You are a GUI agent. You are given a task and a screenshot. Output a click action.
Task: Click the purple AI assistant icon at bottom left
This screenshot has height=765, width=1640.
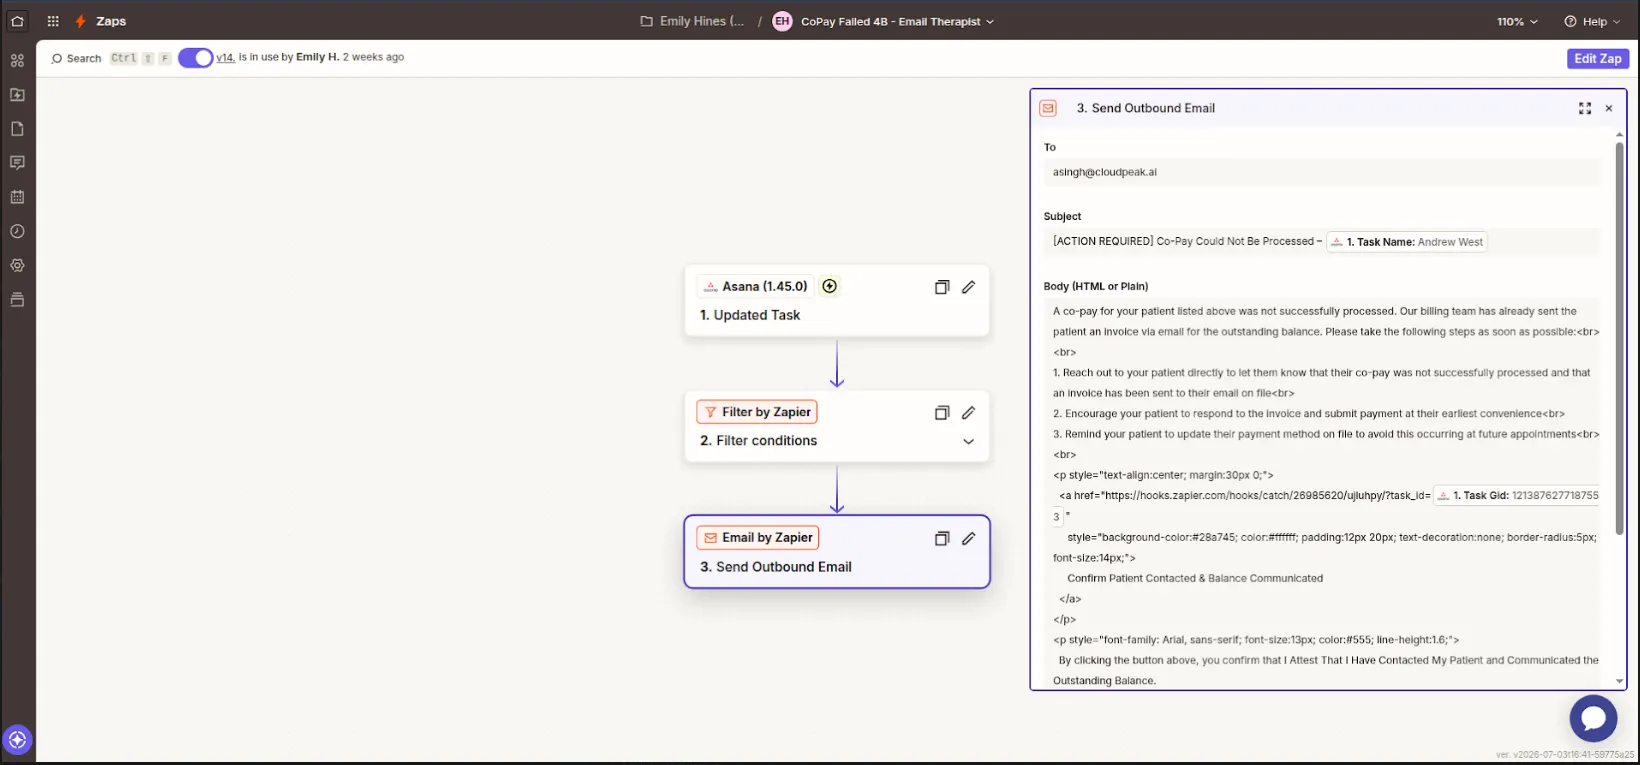point(17,740)
